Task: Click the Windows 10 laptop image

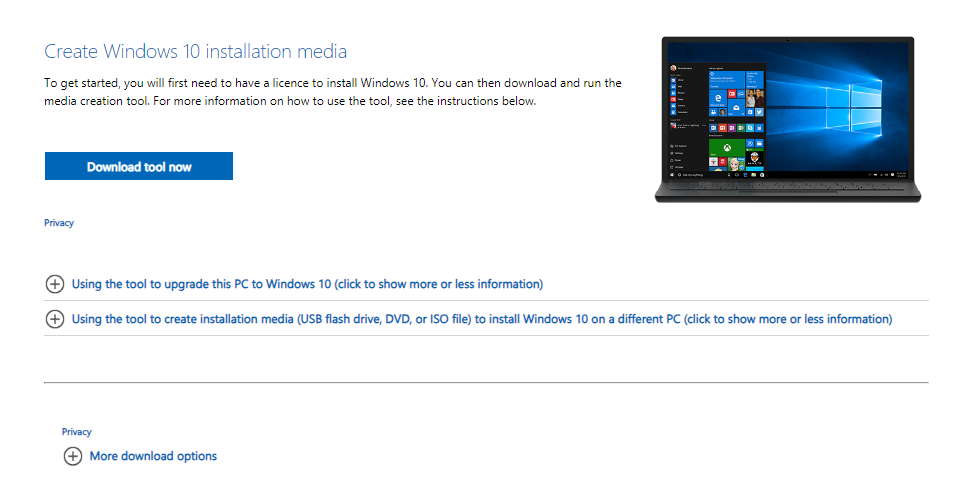Action: tap(787, 120)
